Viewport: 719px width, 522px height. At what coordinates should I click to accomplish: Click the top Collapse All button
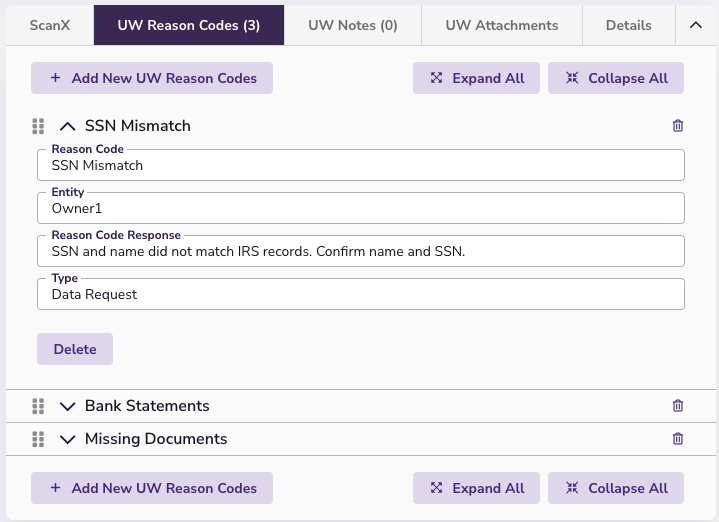click(x=616, y=78)
